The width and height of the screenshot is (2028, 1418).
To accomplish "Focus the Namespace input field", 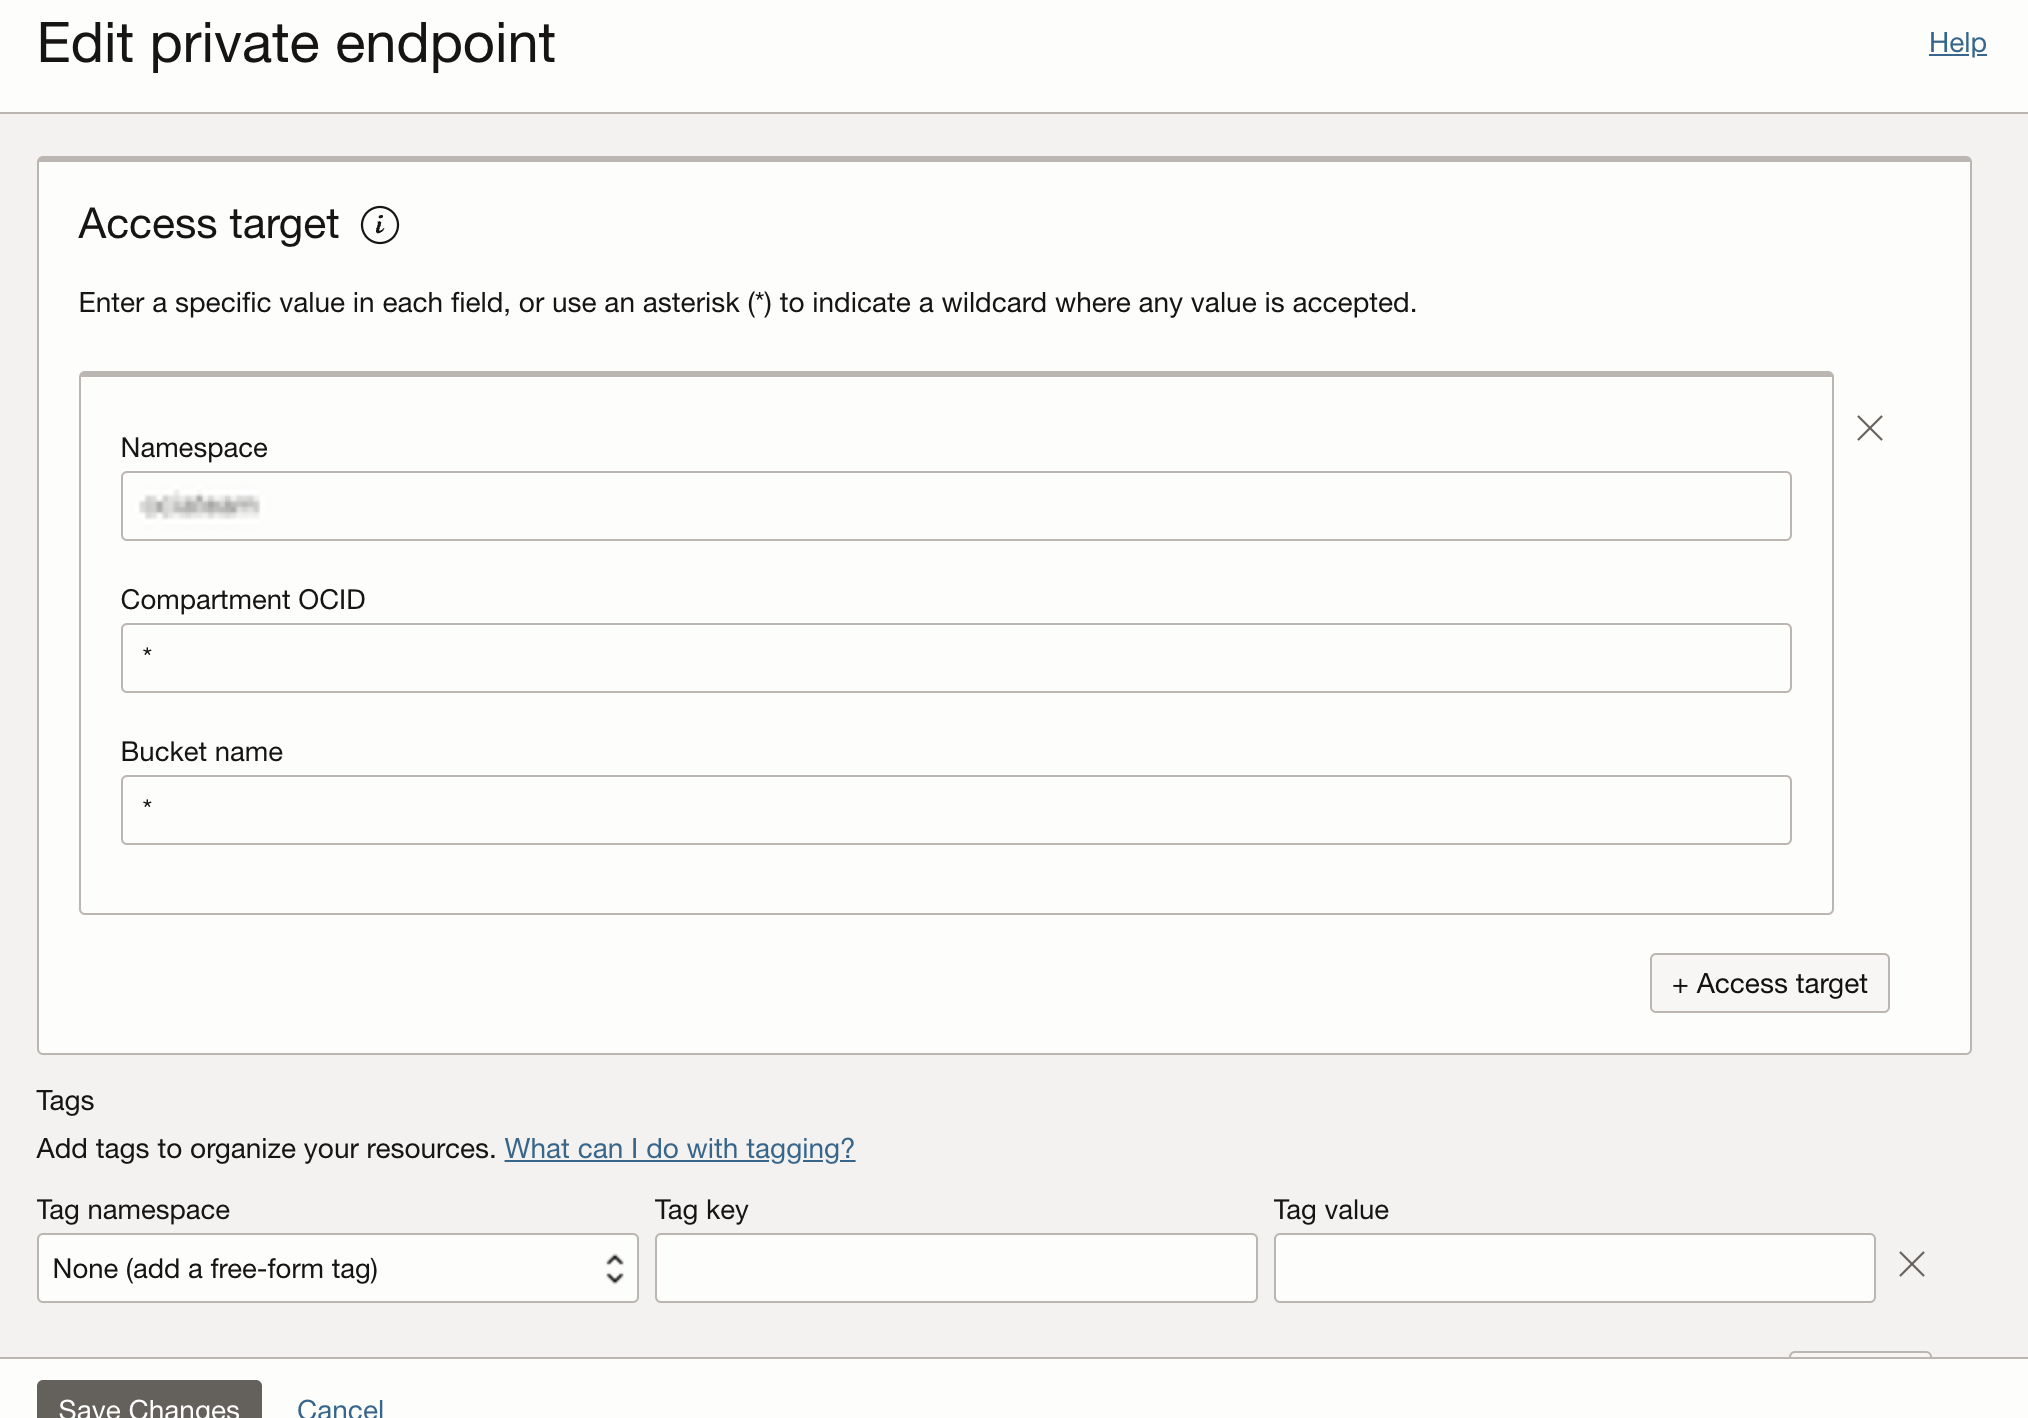I will click(955, 506).
